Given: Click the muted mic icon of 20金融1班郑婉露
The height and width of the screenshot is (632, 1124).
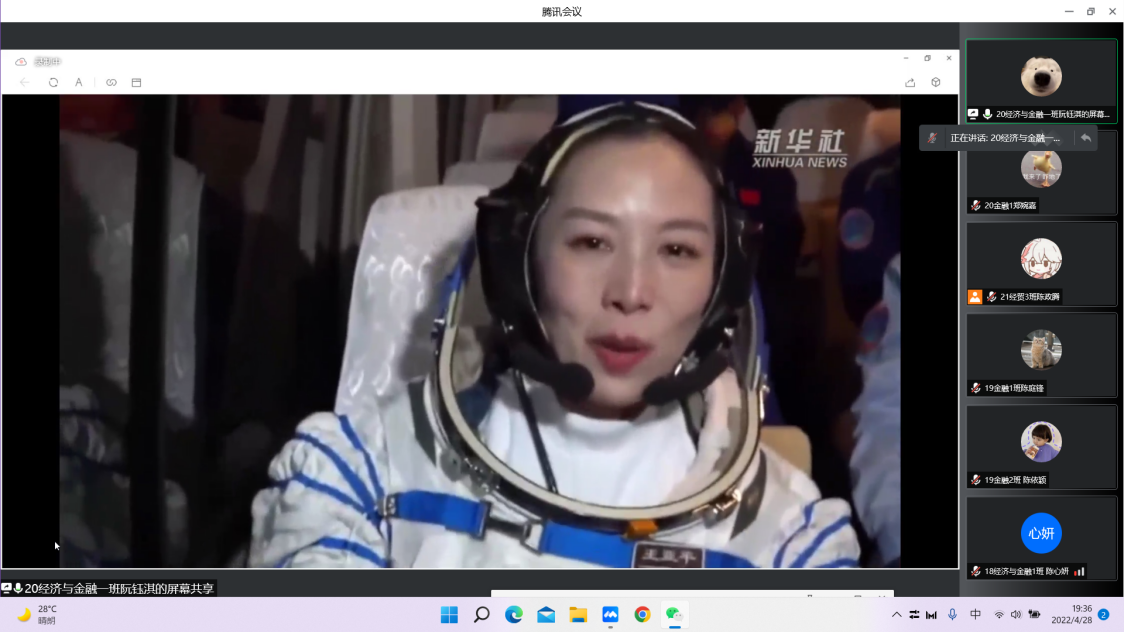Looking at the screenshot, I should point(976,206).
